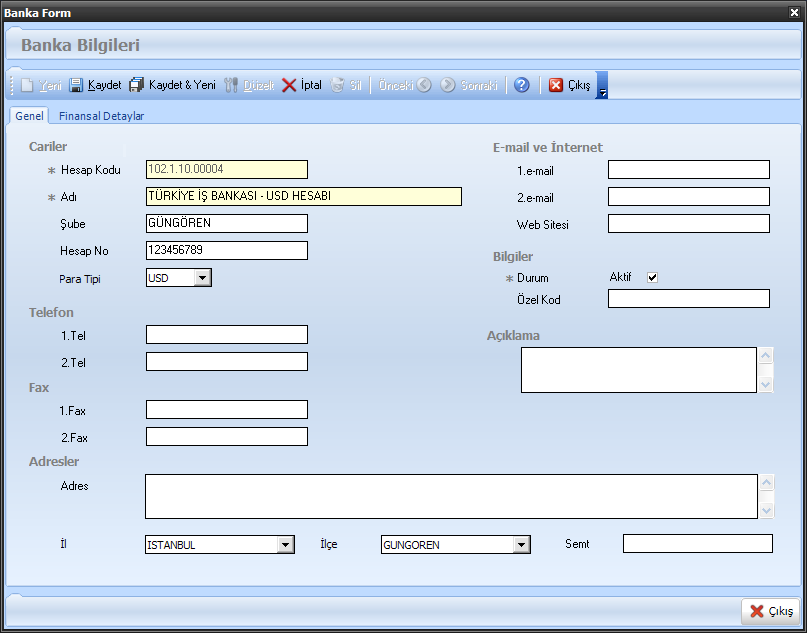Viewport: 807px width, 633px height.
Task: Open help using the blue question mark icon
Action: (521, 86)
